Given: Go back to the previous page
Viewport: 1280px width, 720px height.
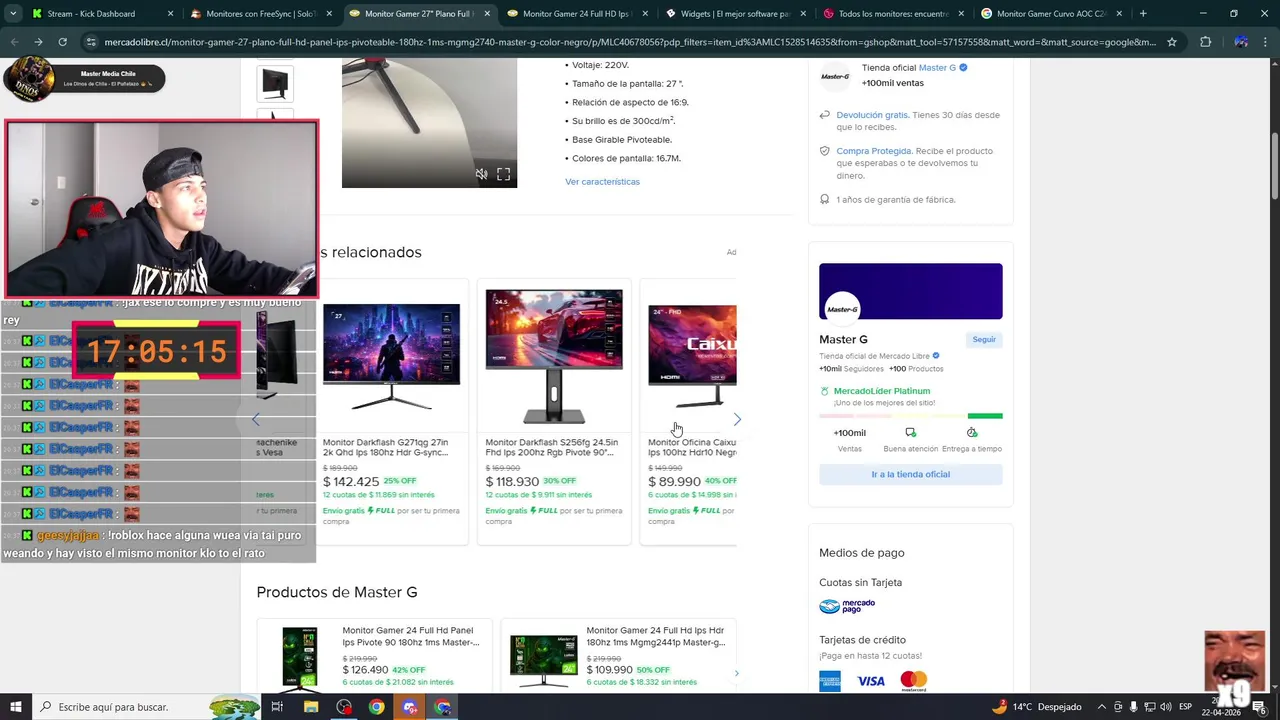Looking at the screenshot, I should pos(14,42).
